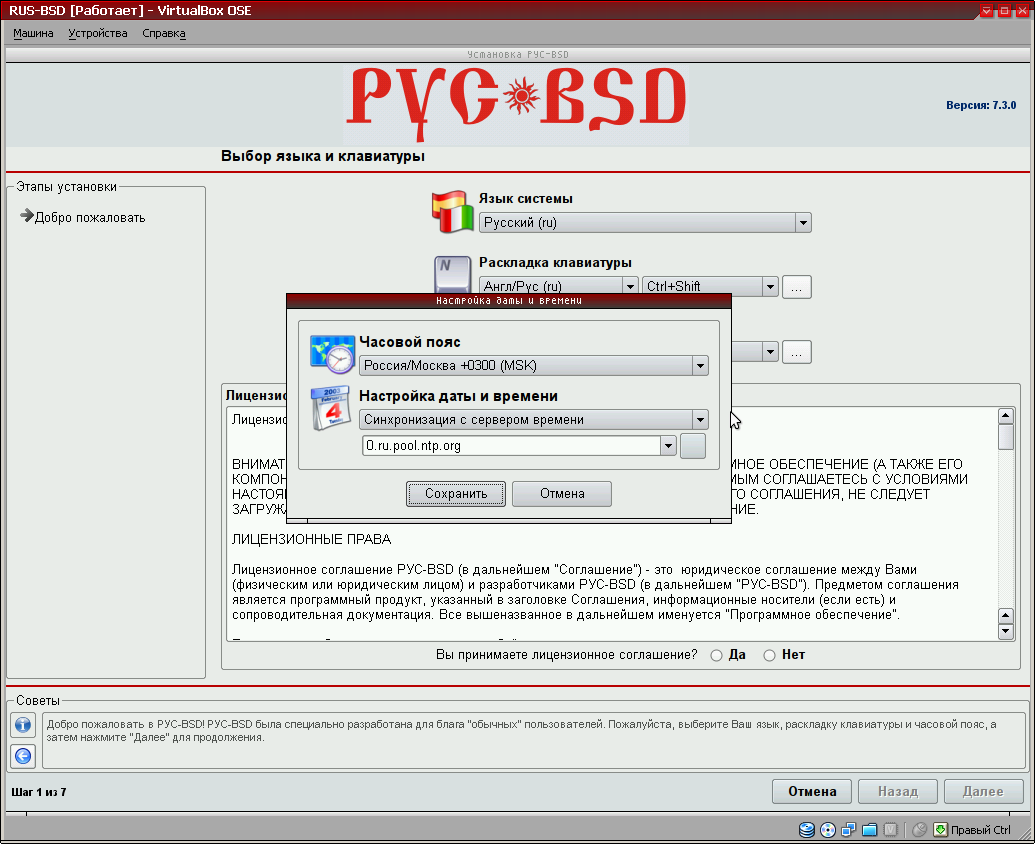Click the keyboard key icon beside Раскладка клавиатуры
The height and width of the screenshot is (844, 1035).
click(453, 273)
